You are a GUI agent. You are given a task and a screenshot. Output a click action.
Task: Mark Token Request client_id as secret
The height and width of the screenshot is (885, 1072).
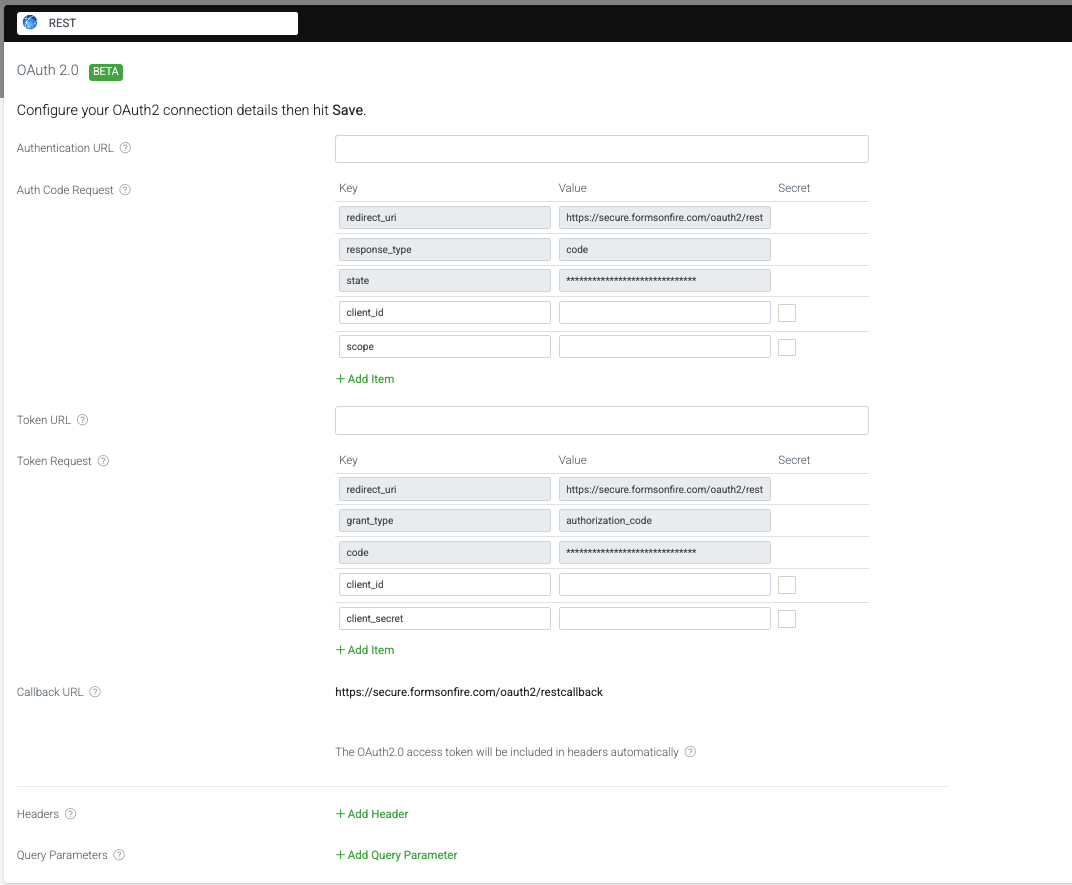pyautogui.click(x=787, y=585)
